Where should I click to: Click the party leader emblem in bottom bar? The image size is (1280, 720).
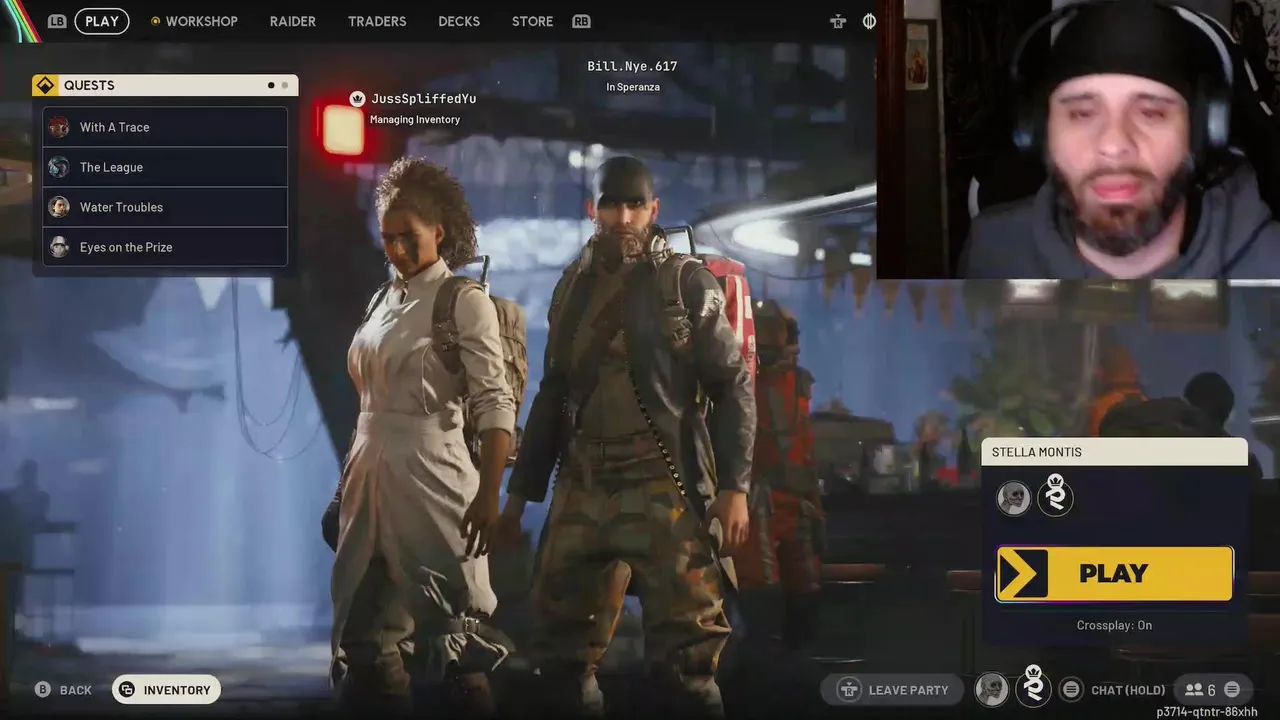coord(1034,686)
